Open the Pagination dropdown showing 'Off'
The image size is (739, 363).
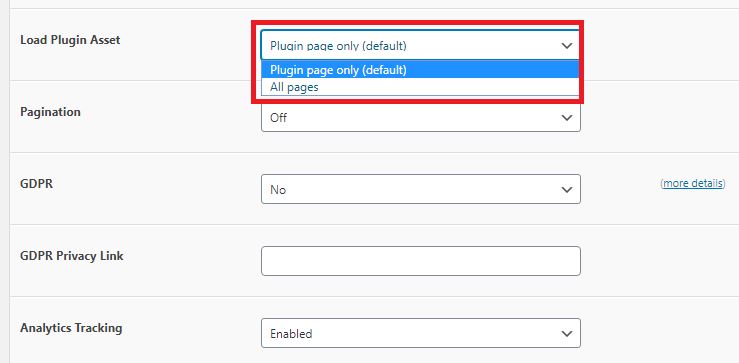pyautogui.click(x=421, y=117)
